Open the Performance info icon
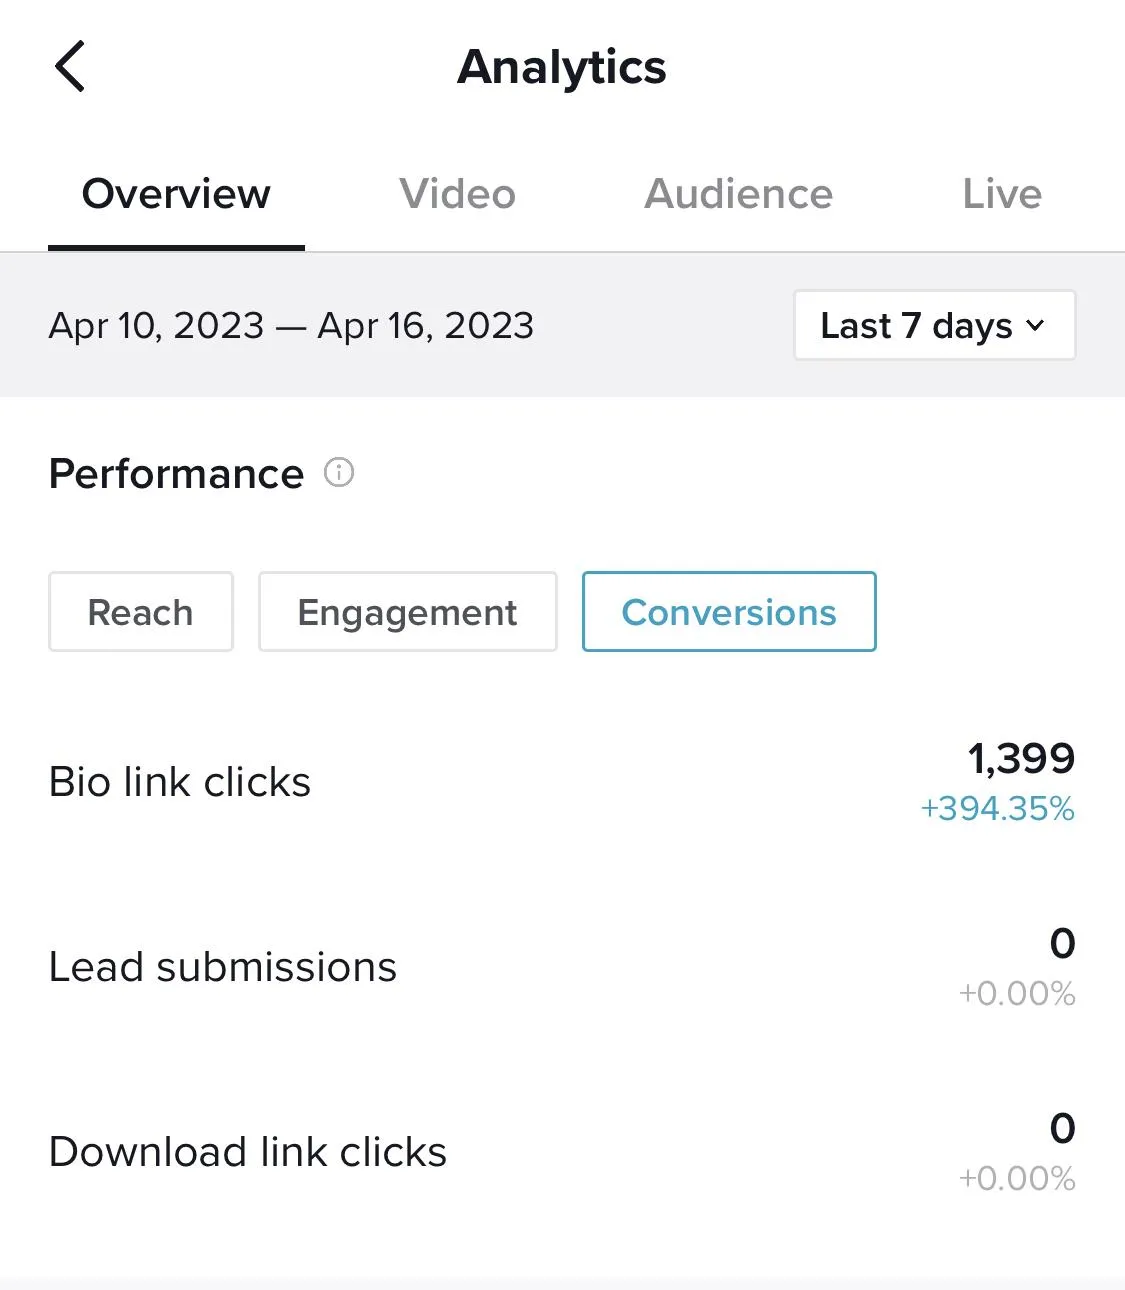This screenshot has height=1290, width=1125. [x=339, y=472]
